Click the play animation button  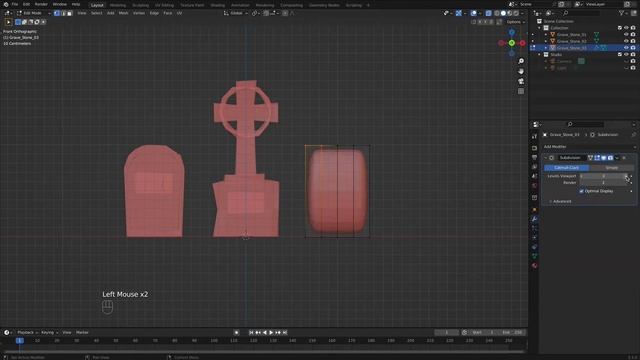point(271,332)
